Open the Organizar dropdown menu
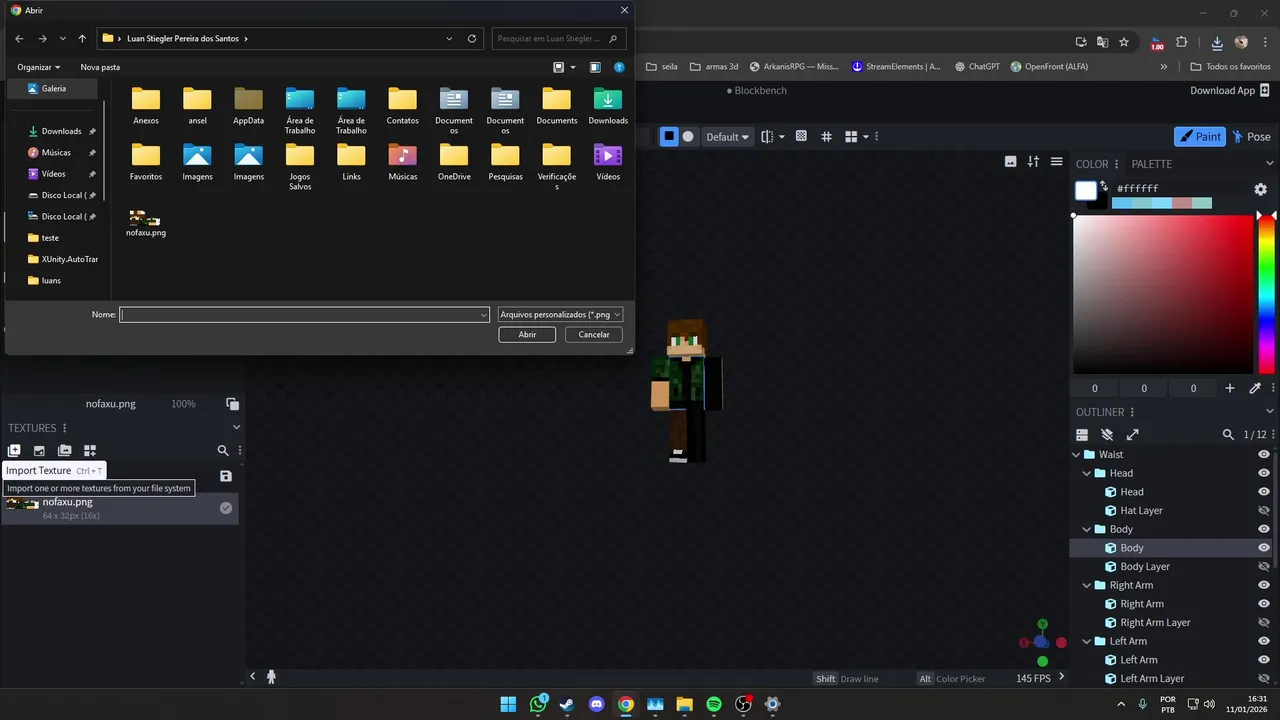Image resolution: width=1280 pixels, height=720 pixels. point(38,67)
